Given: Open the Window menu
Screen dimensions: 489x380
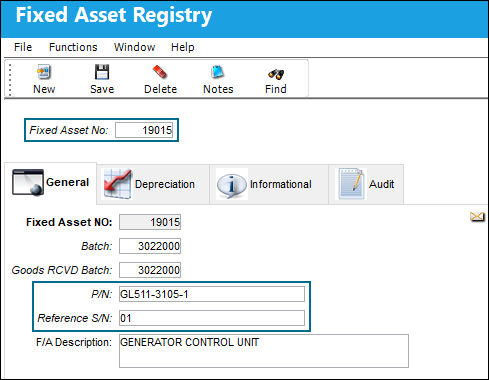Looking at the screenshot, I should coord(134,47).
